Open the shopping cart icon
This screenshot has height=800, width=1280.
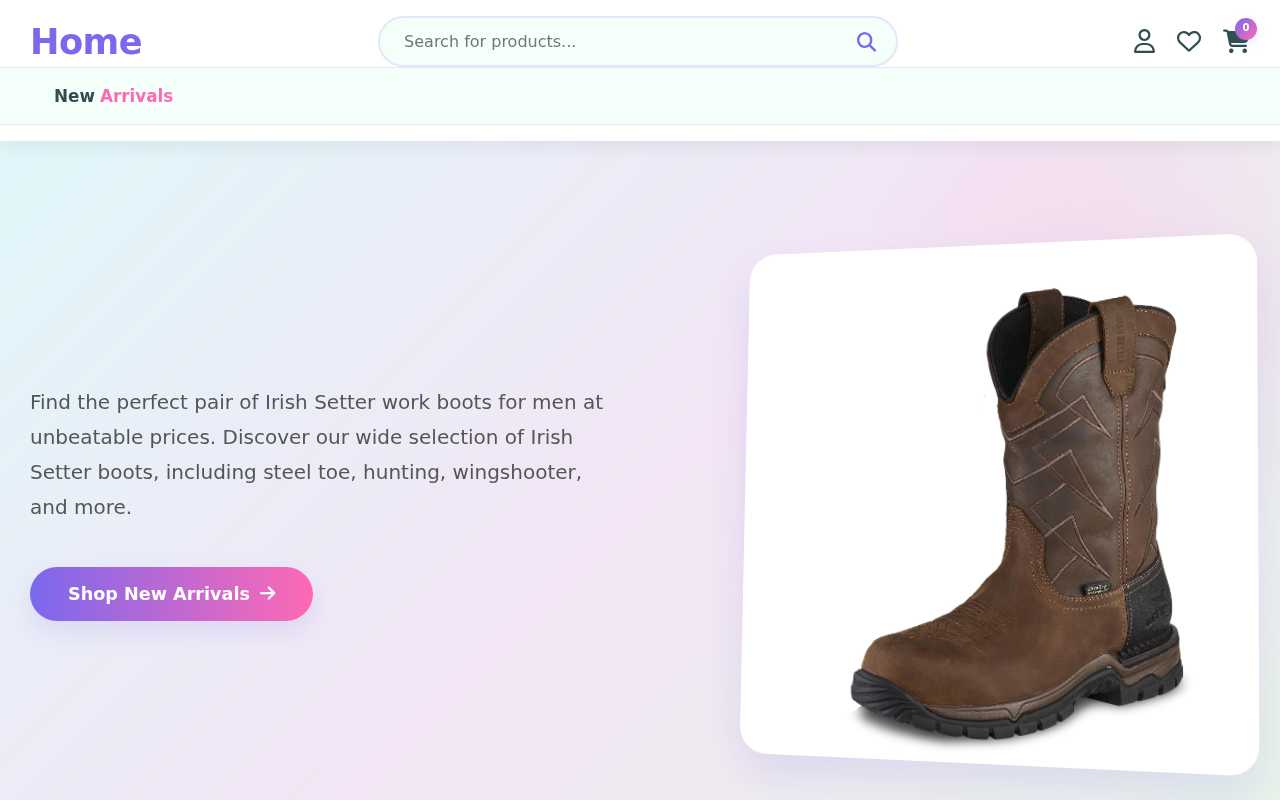tap(1236, 41)
